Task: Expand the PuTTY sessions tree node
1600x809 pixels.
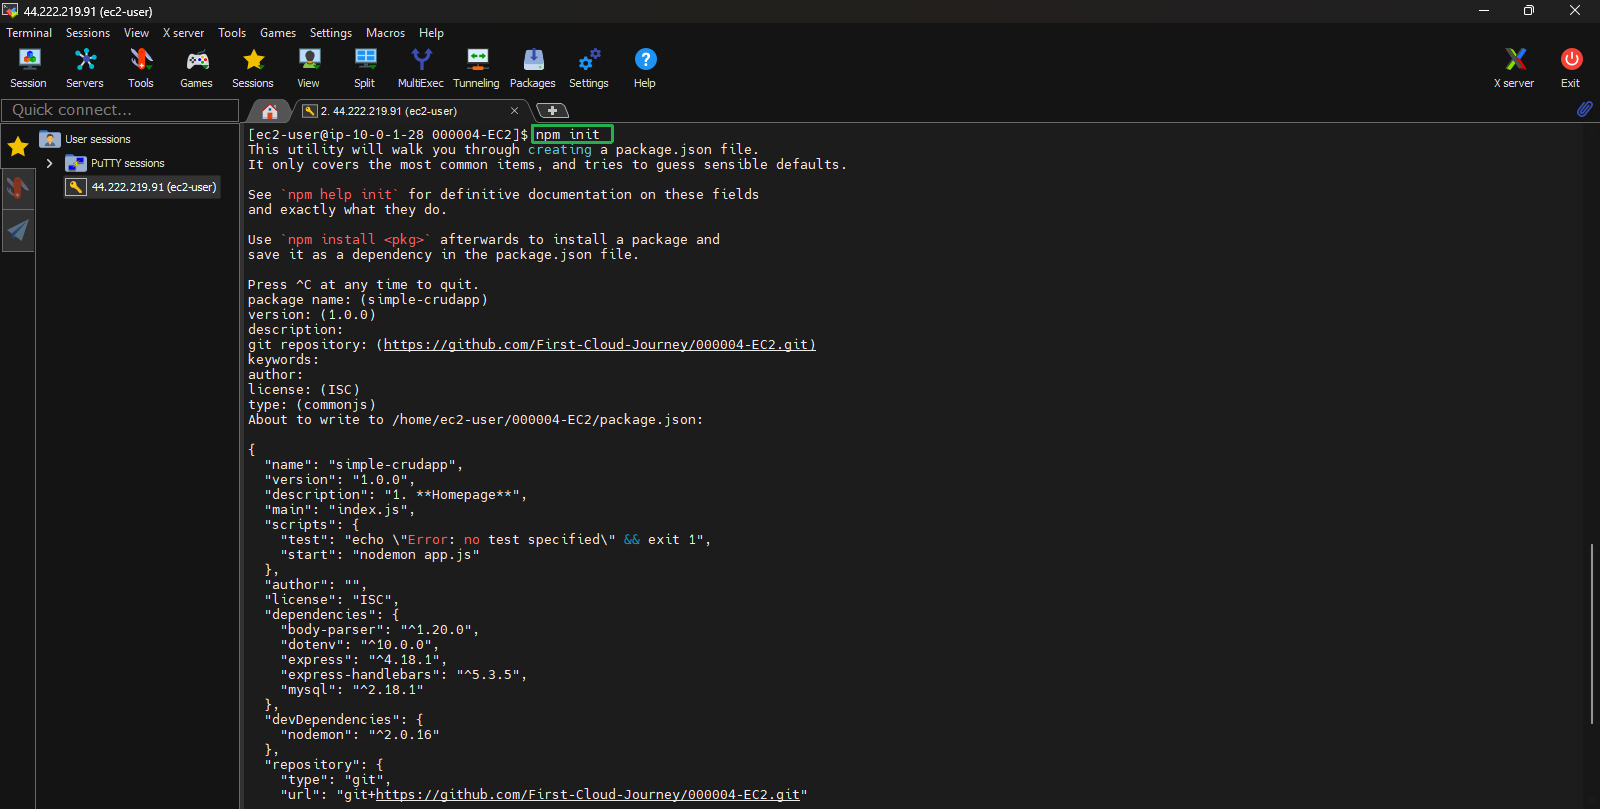Action: (x=50, y=163)
